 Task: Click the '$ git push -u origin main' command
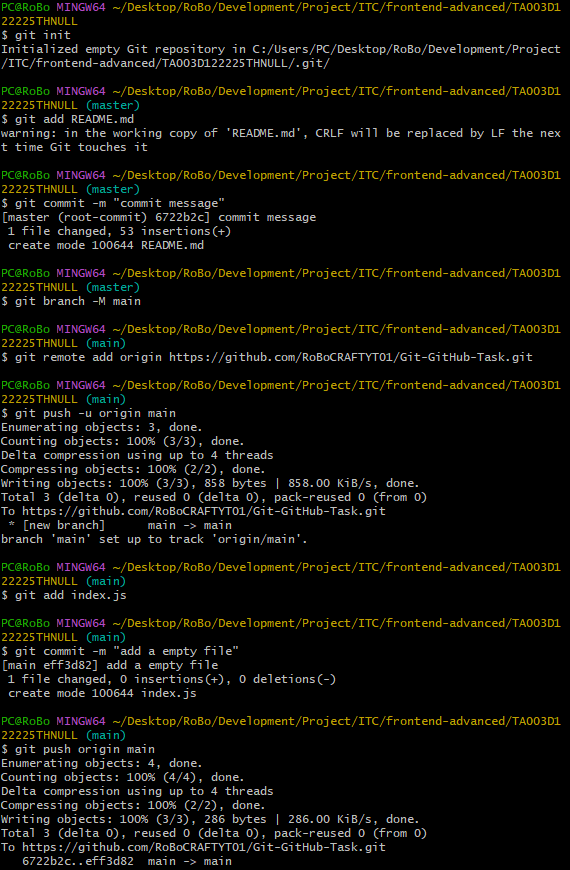[89, 413]
